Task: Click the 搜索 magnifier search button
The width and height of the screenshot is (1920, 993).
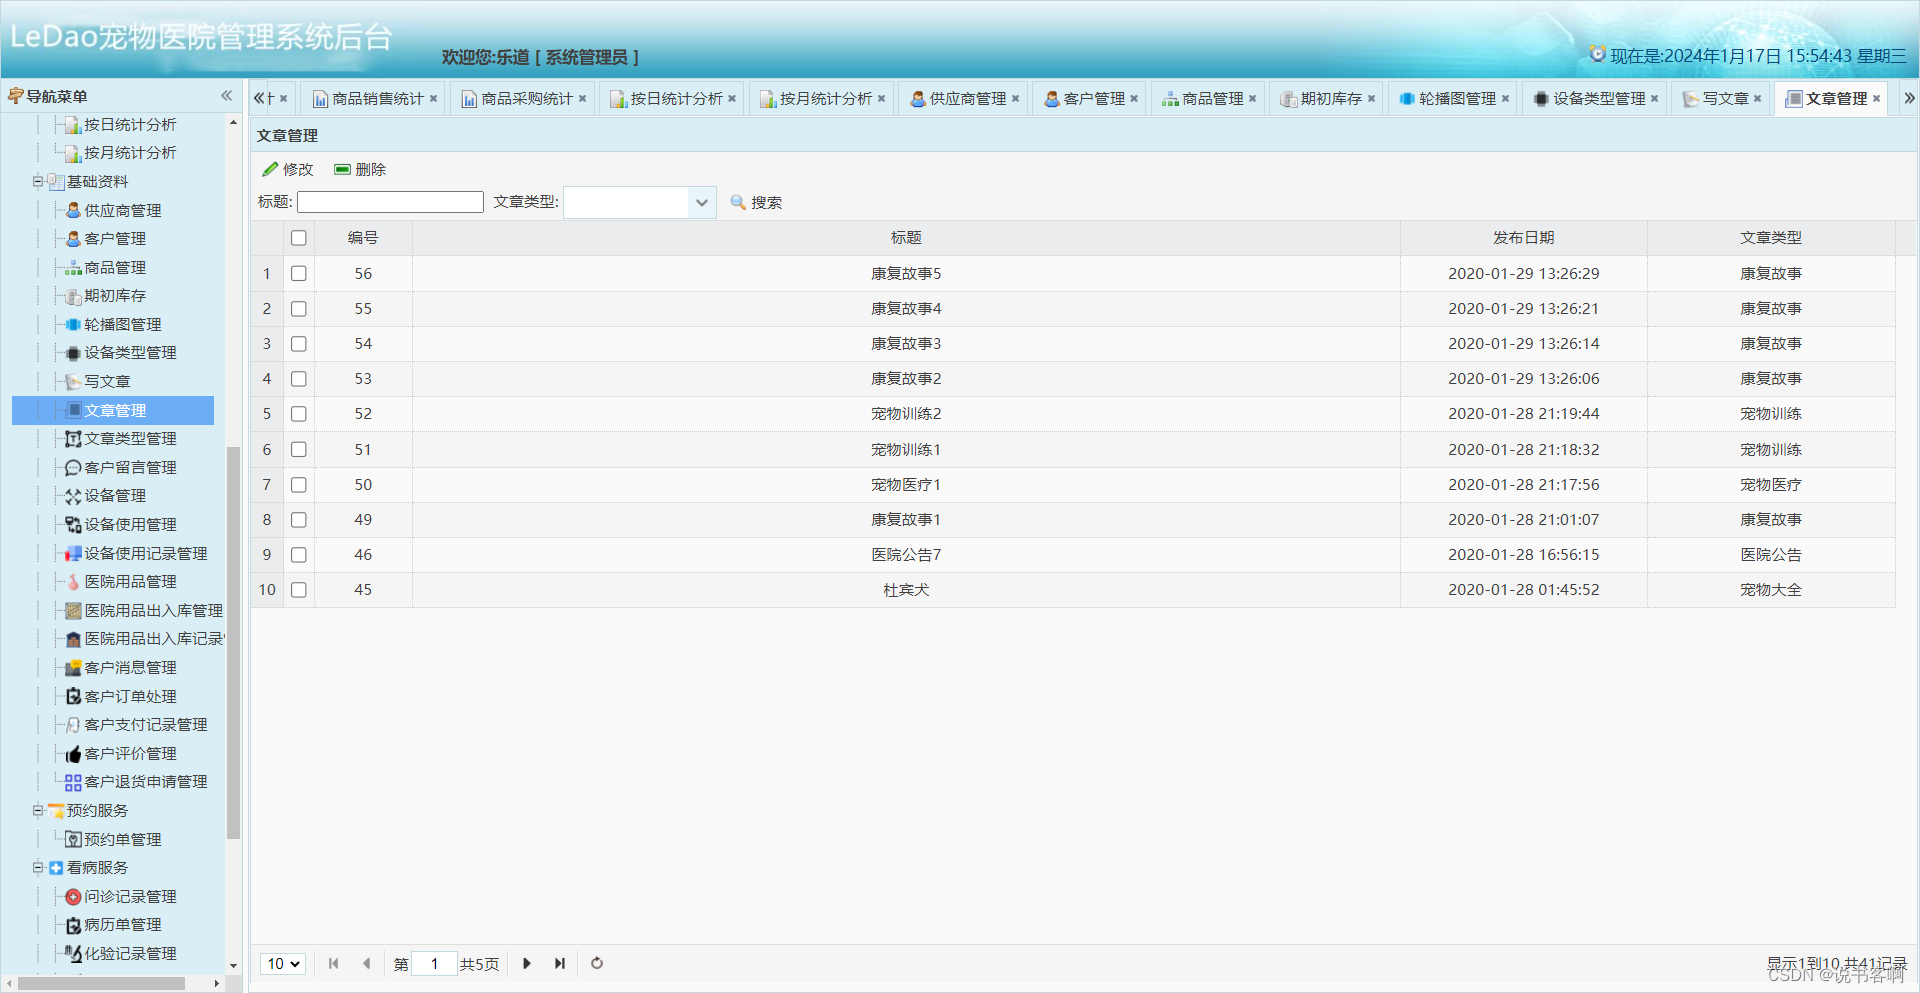Action: pyautogui.click(x=757, y=203)
